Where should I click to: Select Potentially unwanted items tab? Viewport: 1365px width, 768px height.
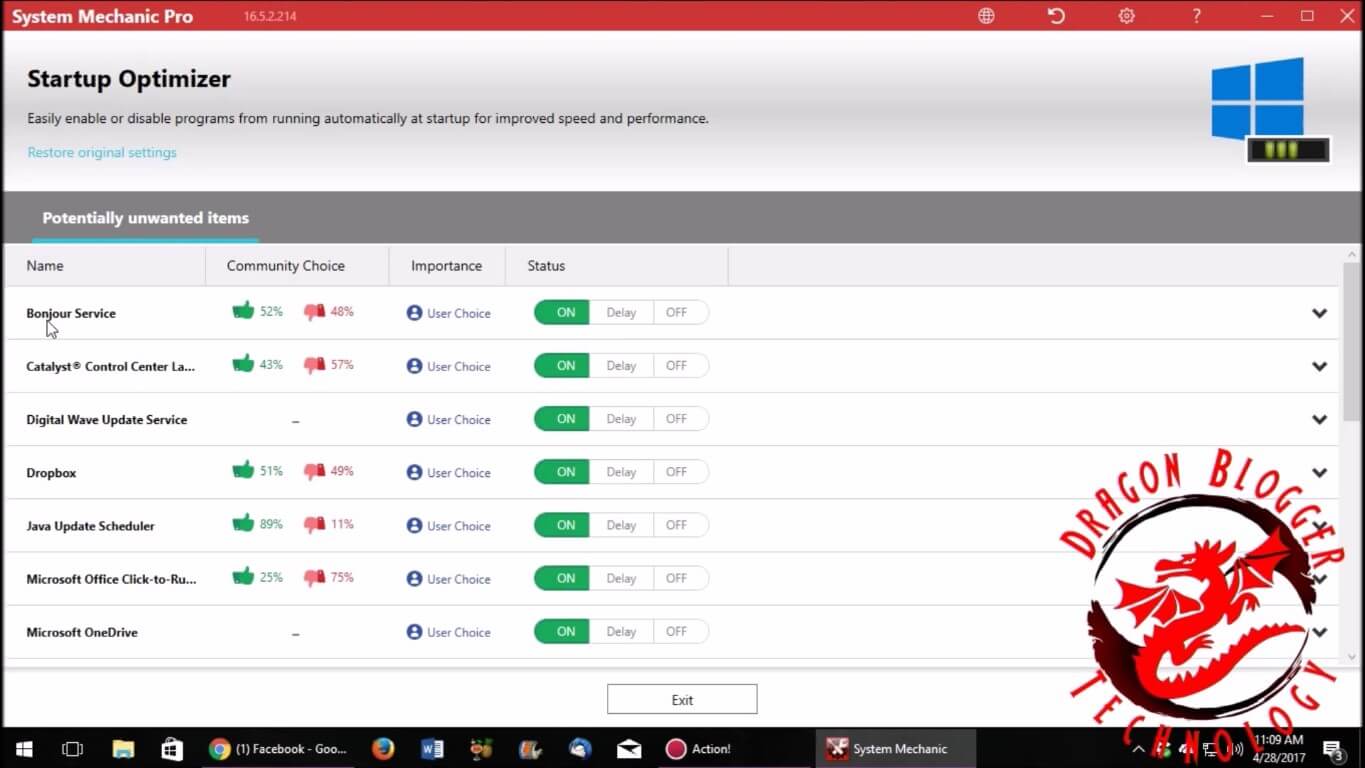coord(146,218)
